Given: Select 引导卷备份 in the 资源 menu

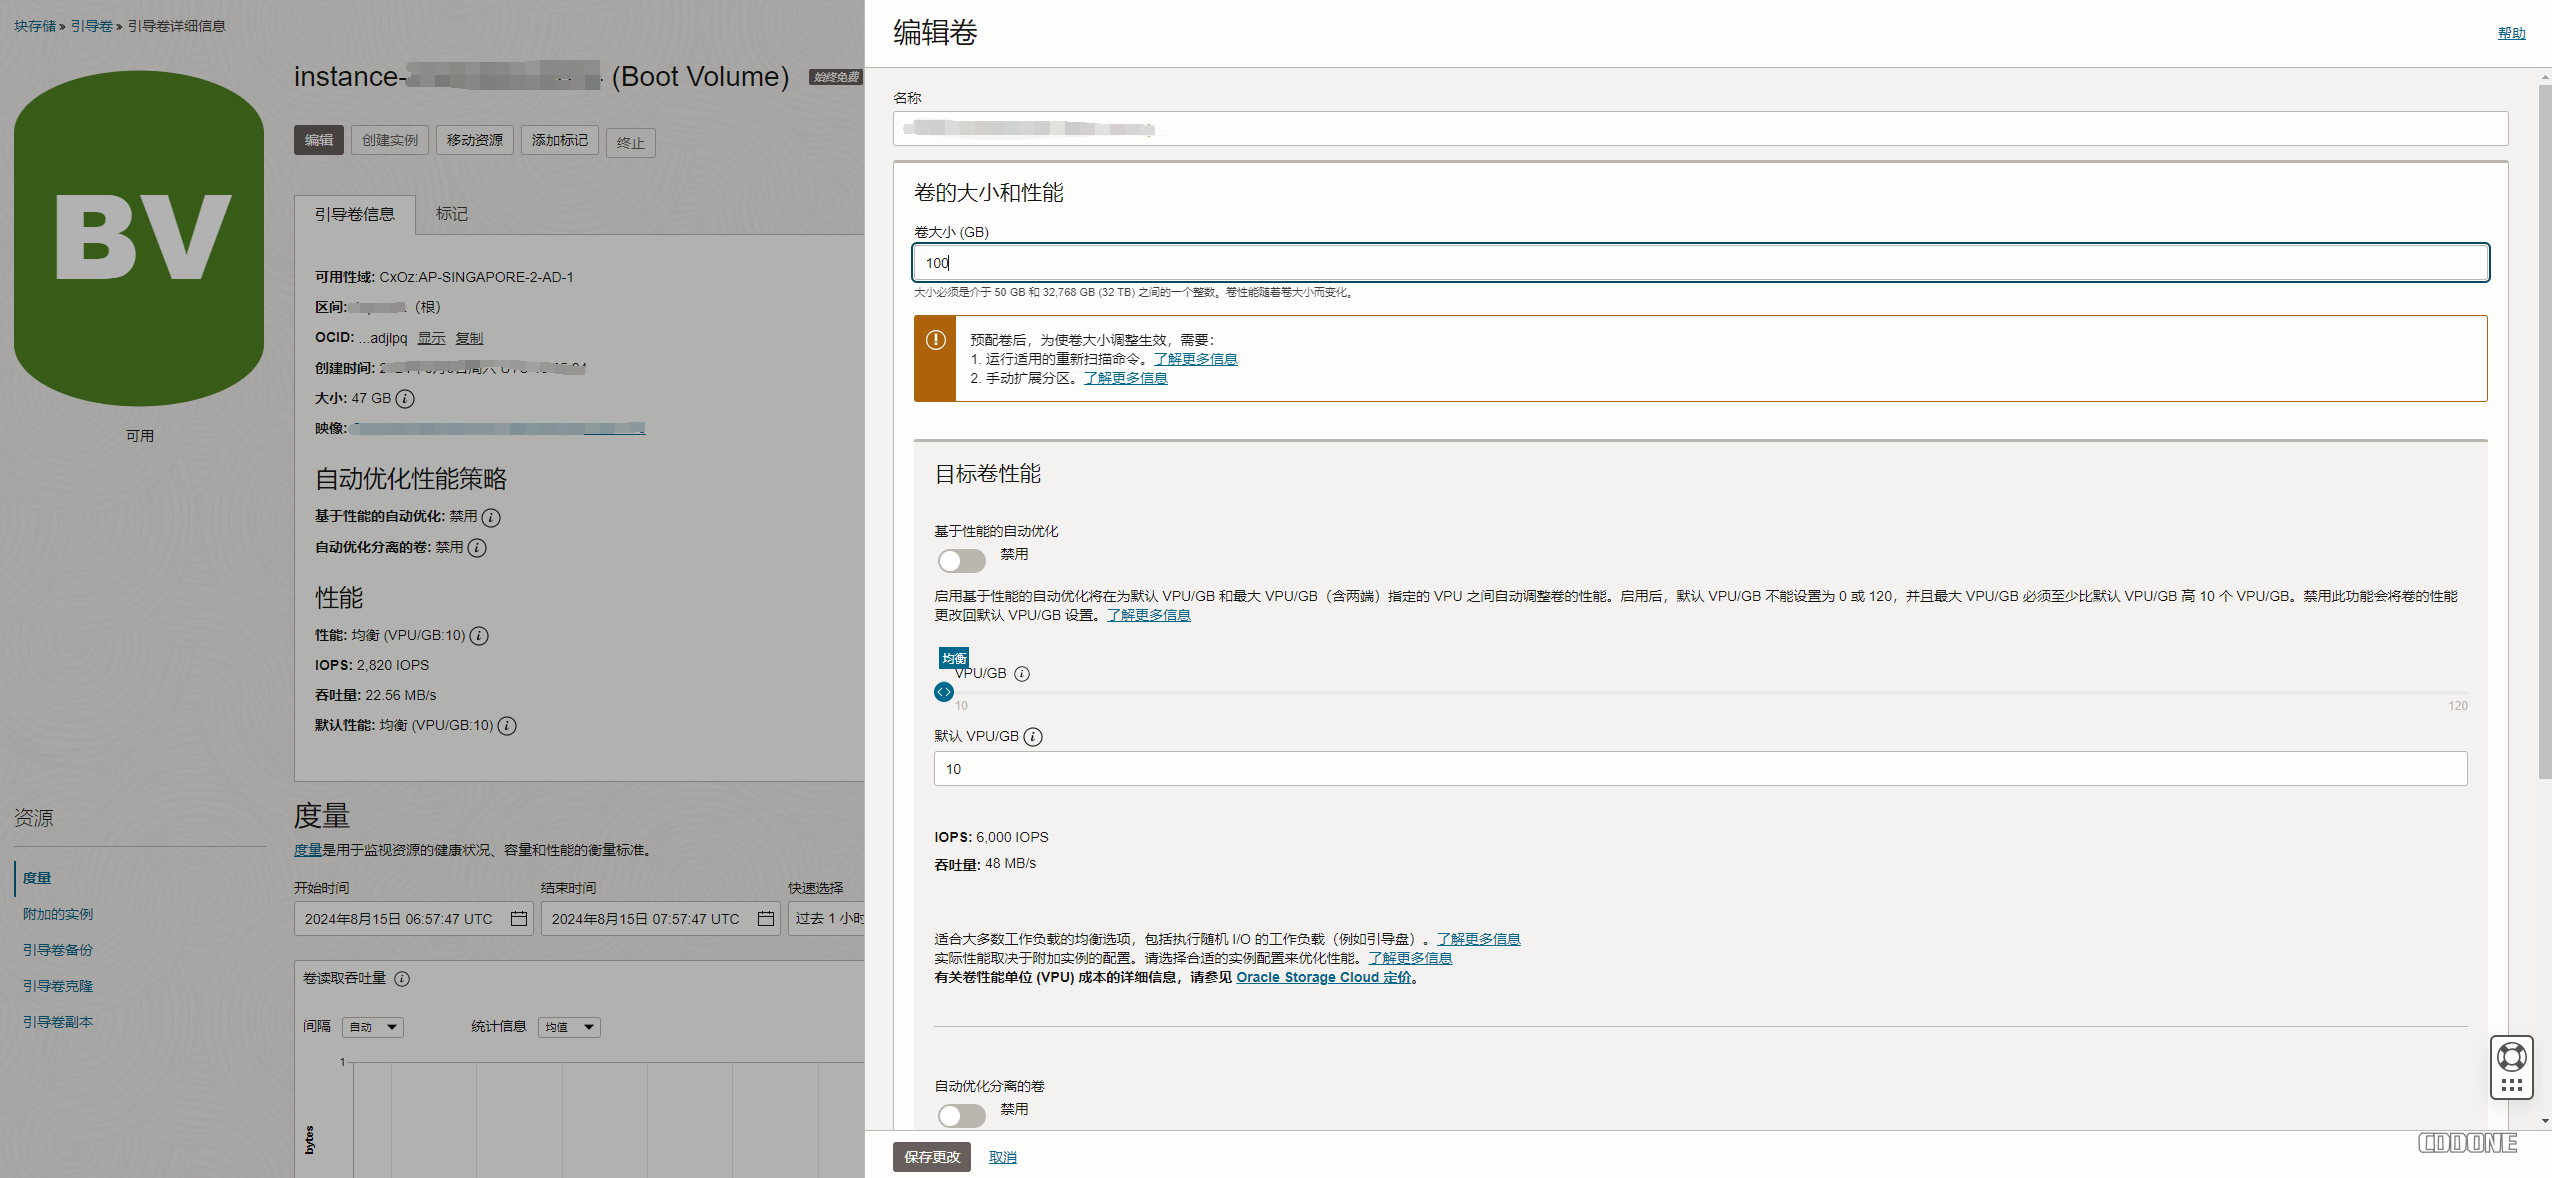Looking at the screenshot, I should [x=58, y=950].
